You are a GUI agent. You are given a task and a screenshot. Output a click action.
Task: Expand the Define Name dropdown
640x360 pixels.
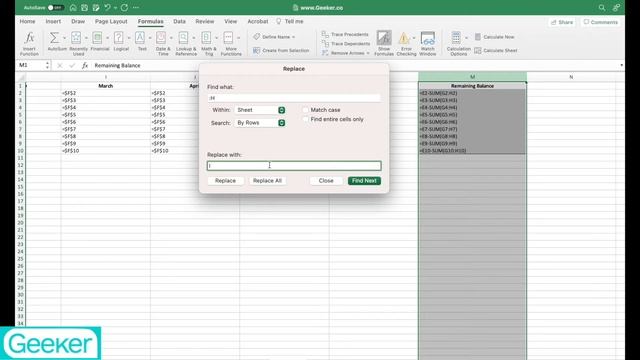[x=293, y=37]
